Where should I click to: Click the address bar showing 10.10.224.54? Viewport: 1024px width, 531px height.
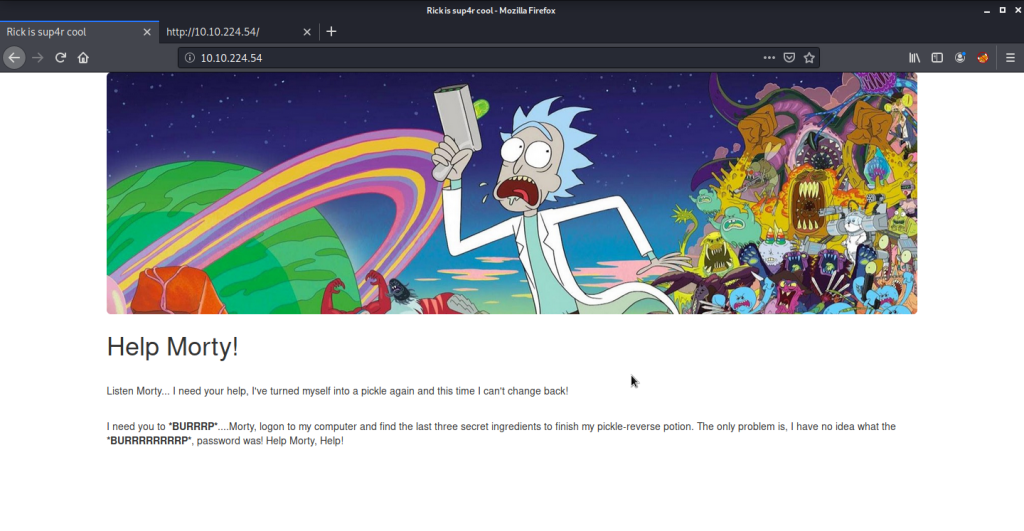[470, 58]
